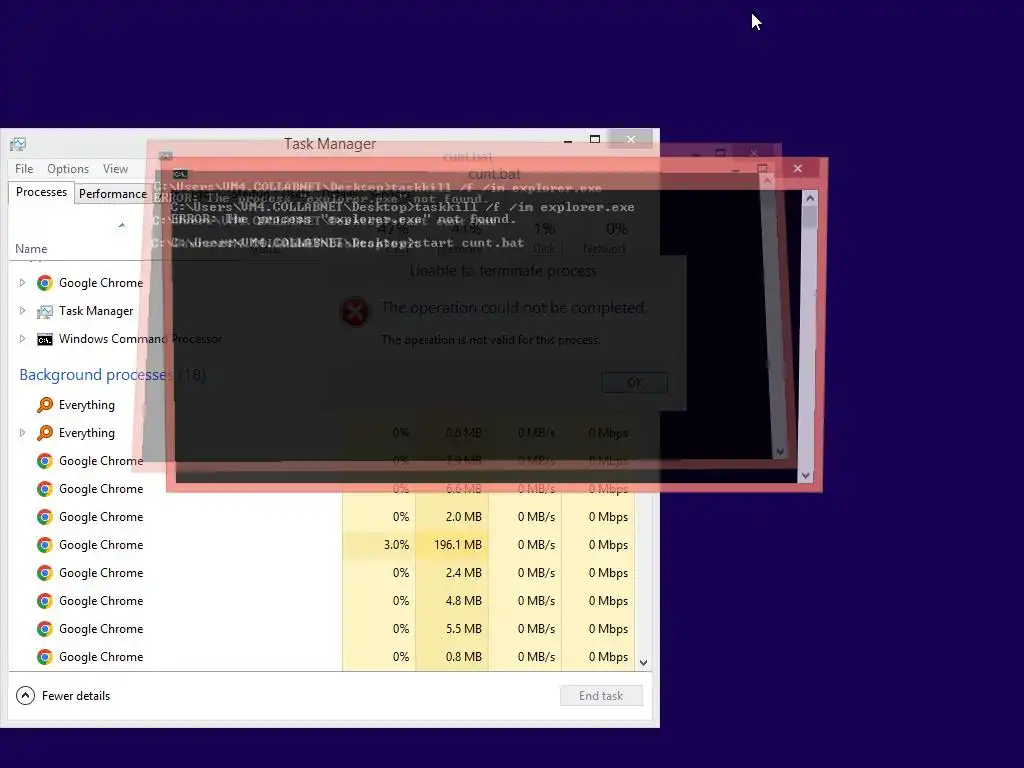The height and width of the screenshot is (768, 1024).
Task: Click the Chrome icon of the 196.1 MB row
Action: coord(44,545)
